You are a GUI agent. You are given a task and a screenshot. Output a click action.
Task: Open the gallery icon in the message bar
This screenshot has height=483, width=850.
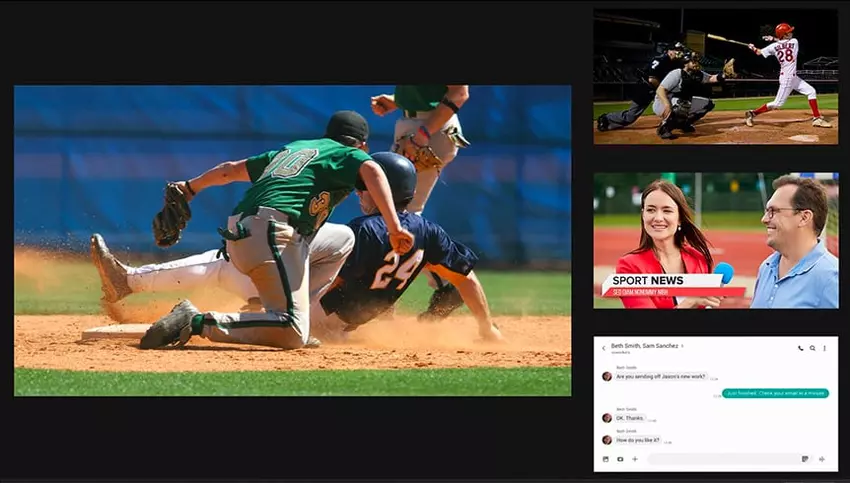[605, 459]
